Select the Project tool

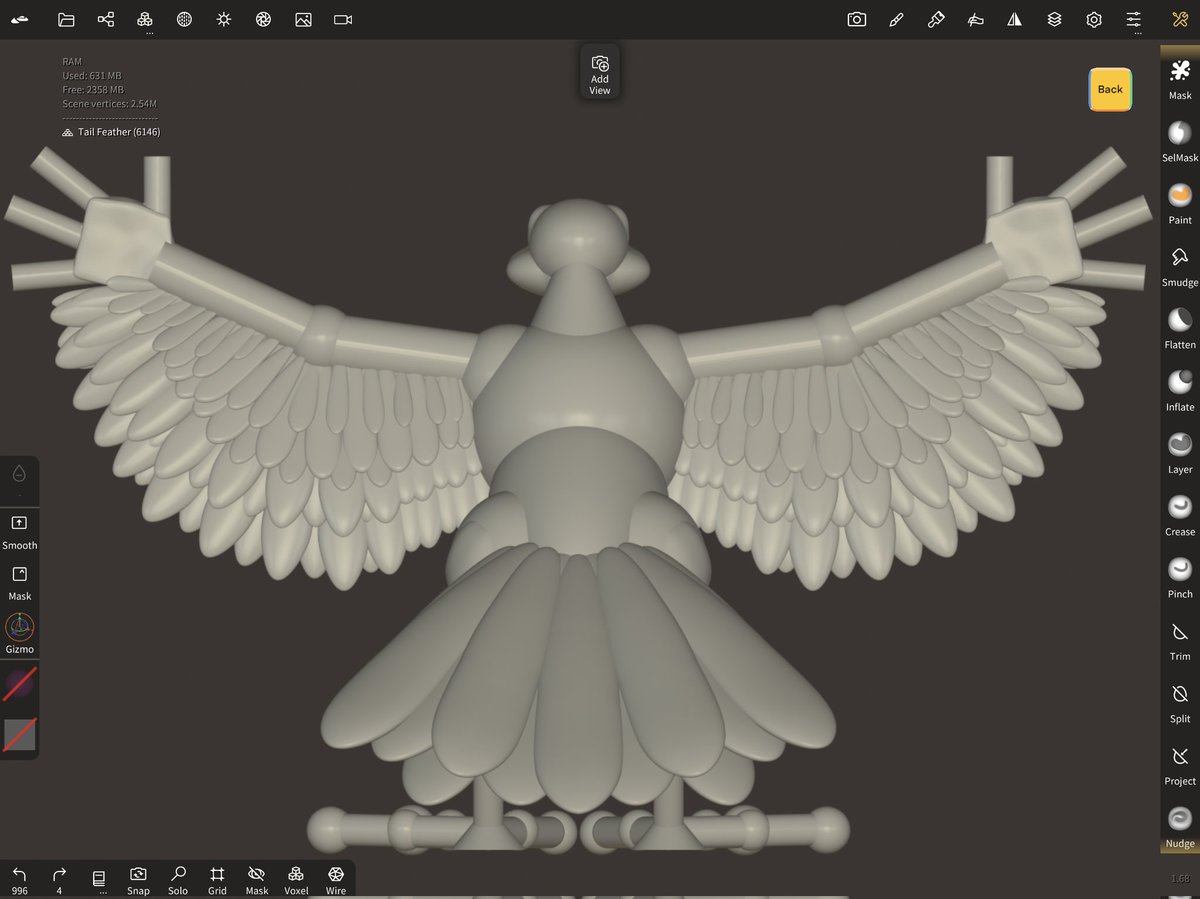coord(1180,764)
